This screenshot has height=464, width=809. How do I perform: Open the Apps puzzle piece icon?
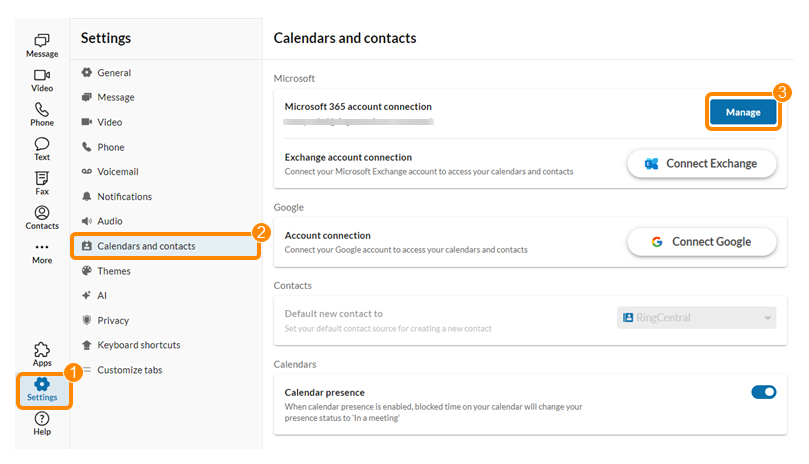(42, 350)
